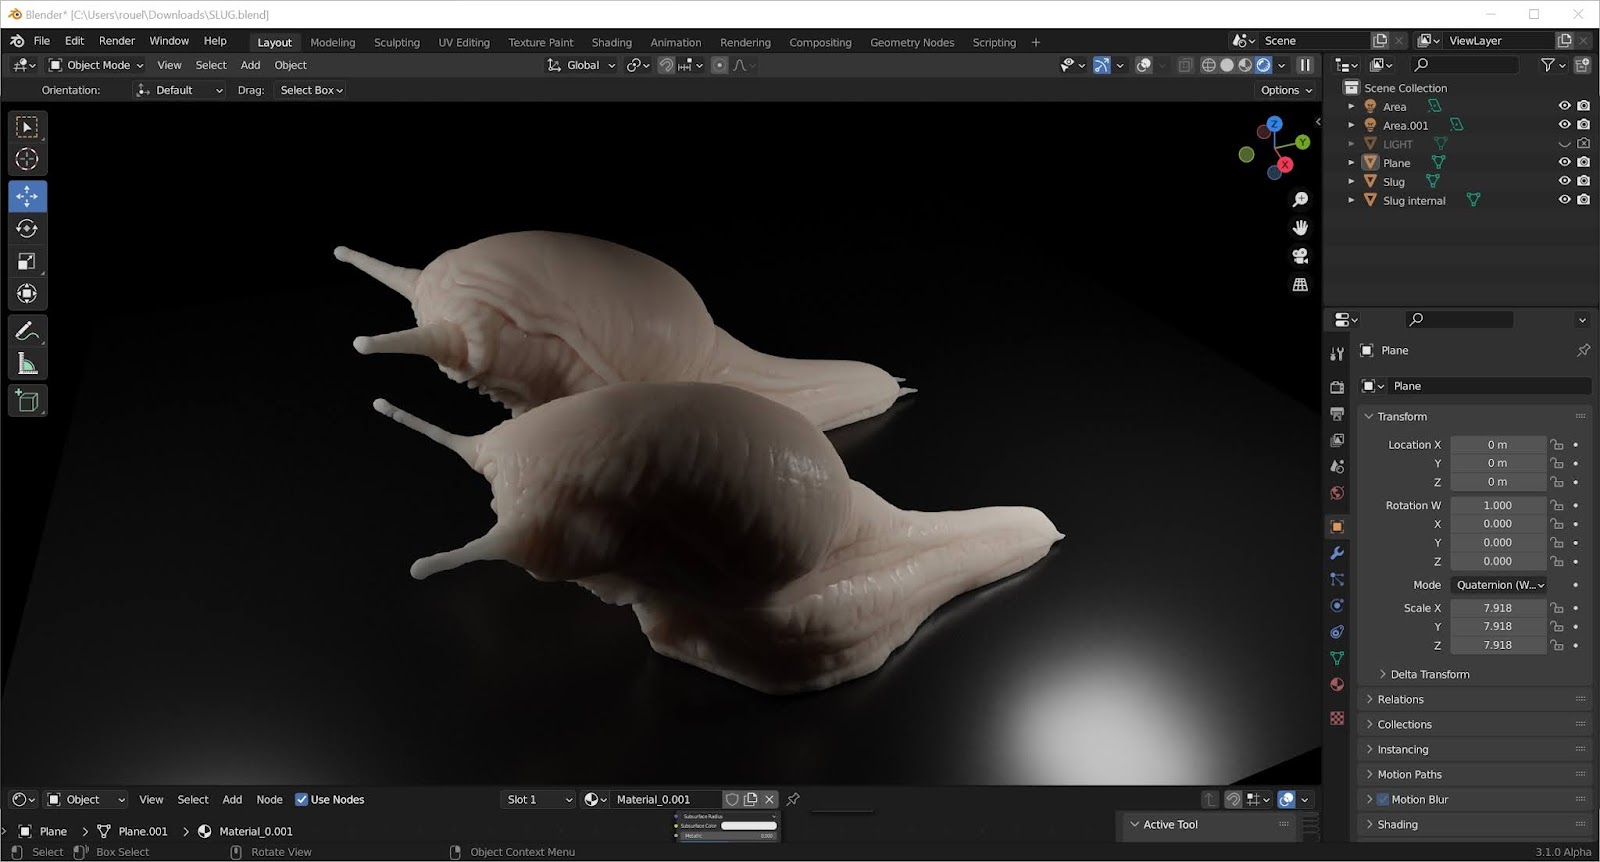Select the Measure tool
1600x862 pixels.
(x=27, y=364)
